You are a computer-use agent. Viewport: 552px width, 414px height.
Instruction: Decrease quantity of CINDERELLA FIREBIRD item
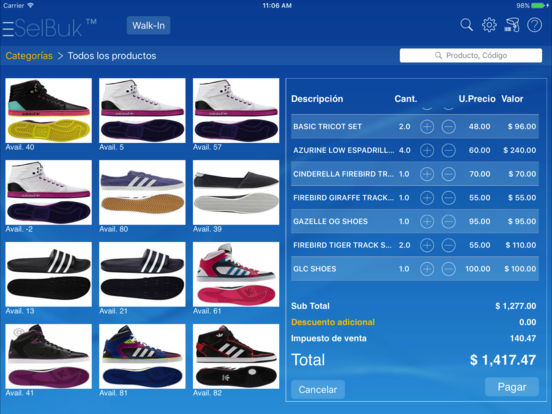coord(448,174)
